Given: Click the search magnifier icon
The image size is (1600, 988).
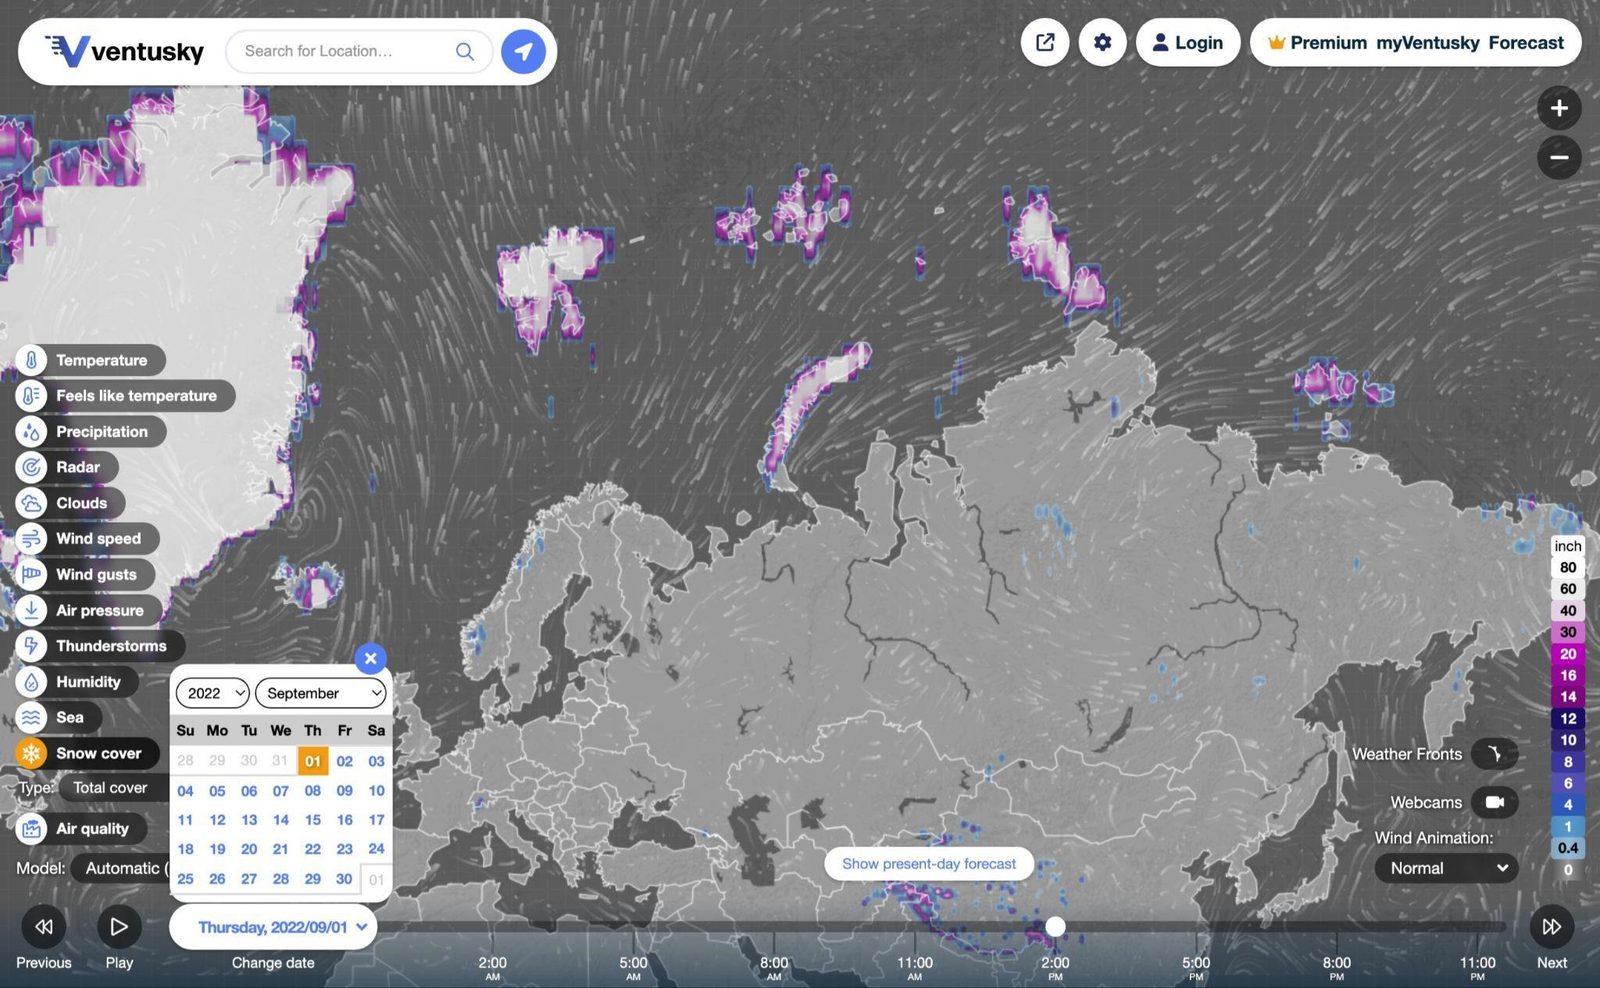Looking at the screenshot, I should coord(465,51).
